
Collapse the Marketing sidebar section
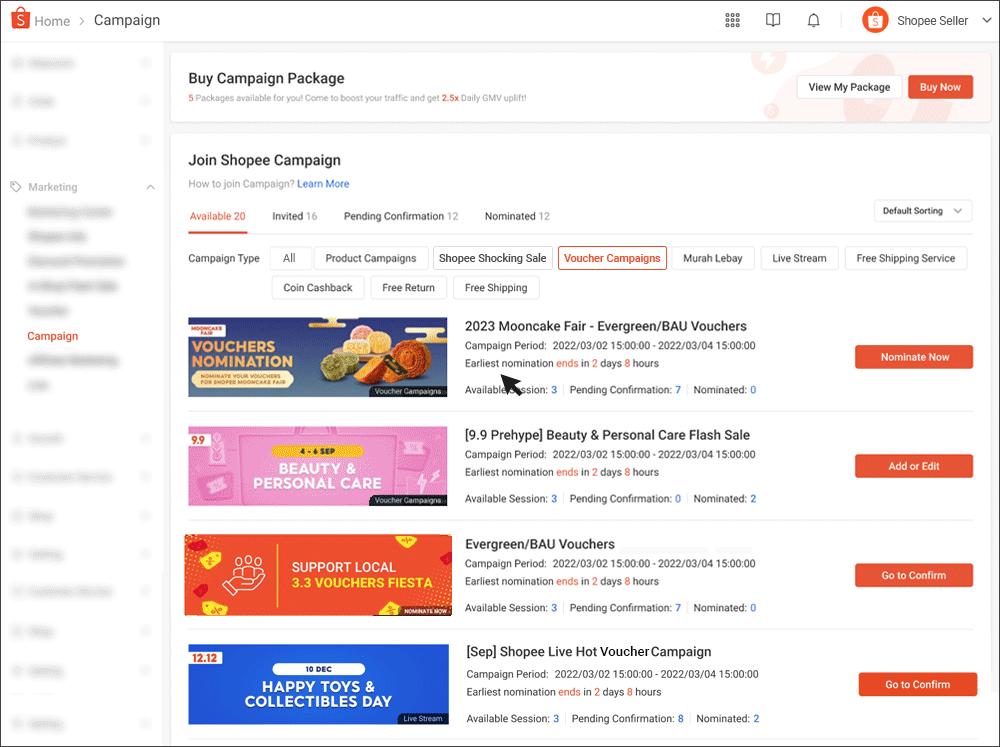click(x=151, y=187)
